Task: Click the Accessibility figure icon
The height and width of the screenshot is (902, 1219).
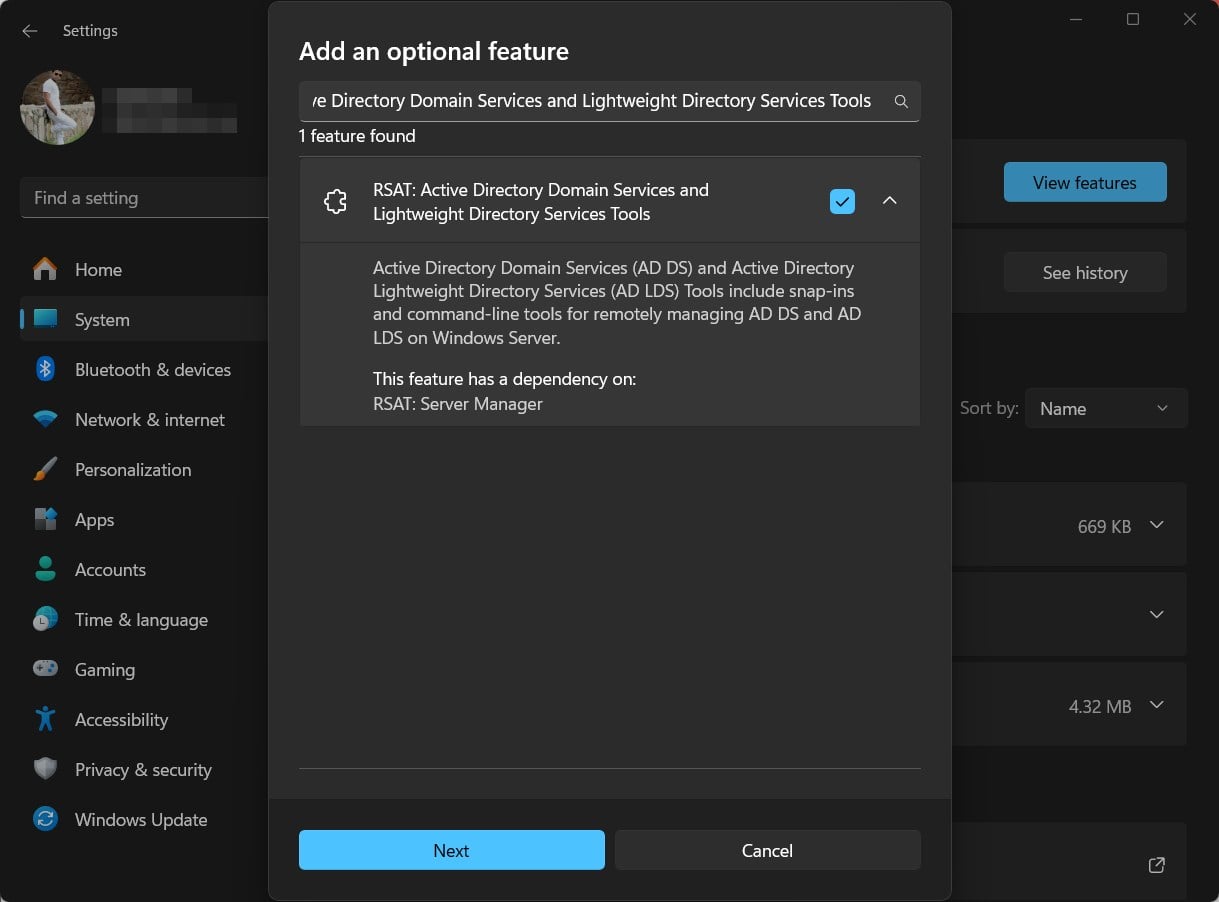Action: [x=45, y=718]
